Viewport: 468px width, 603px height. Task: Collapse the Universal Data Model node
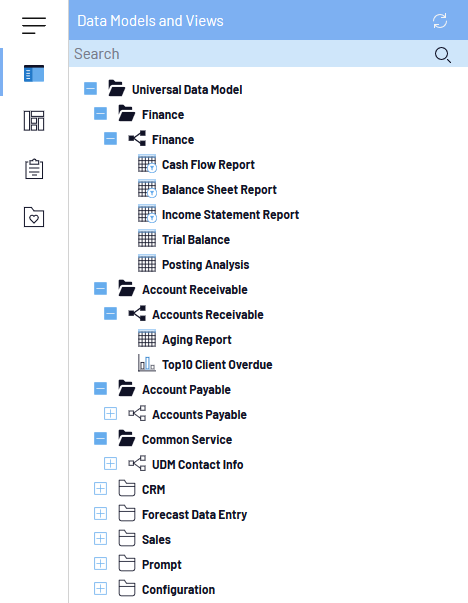(x=90, y=89)
